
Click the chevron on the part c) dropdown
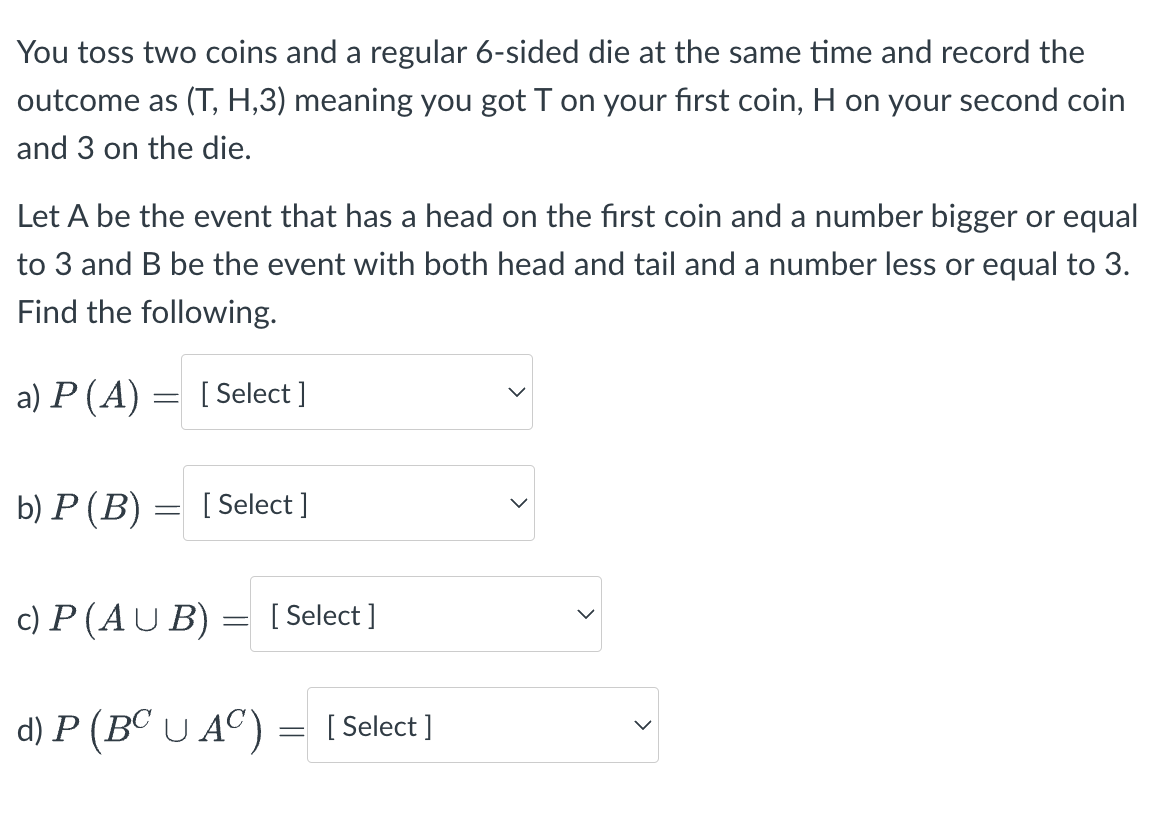tap(585, 614)
